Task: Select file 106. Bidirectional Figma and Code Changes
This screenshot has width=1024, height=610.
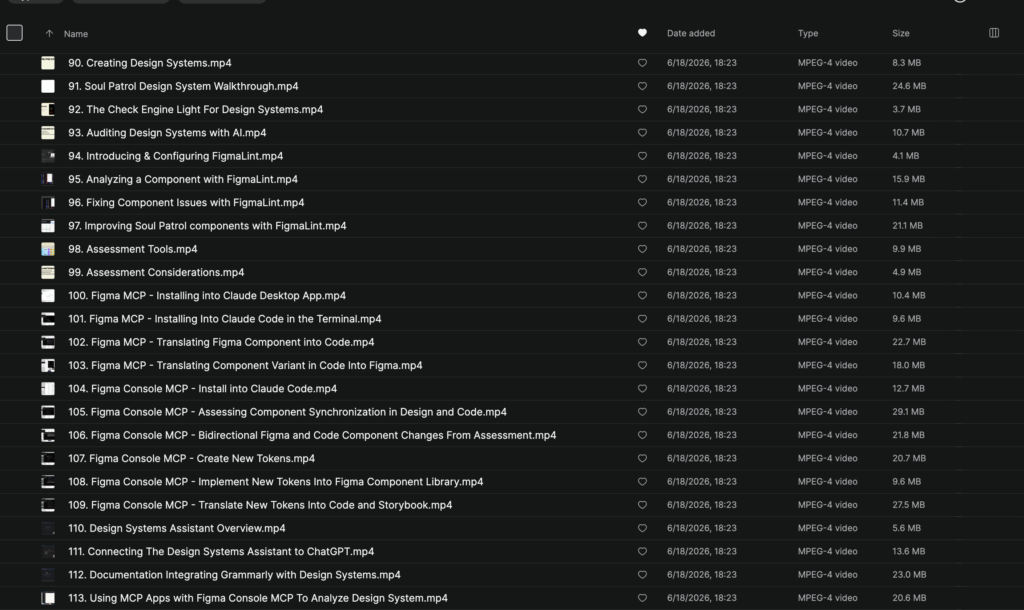Action: pyautogui.click(x=312, y=435)
